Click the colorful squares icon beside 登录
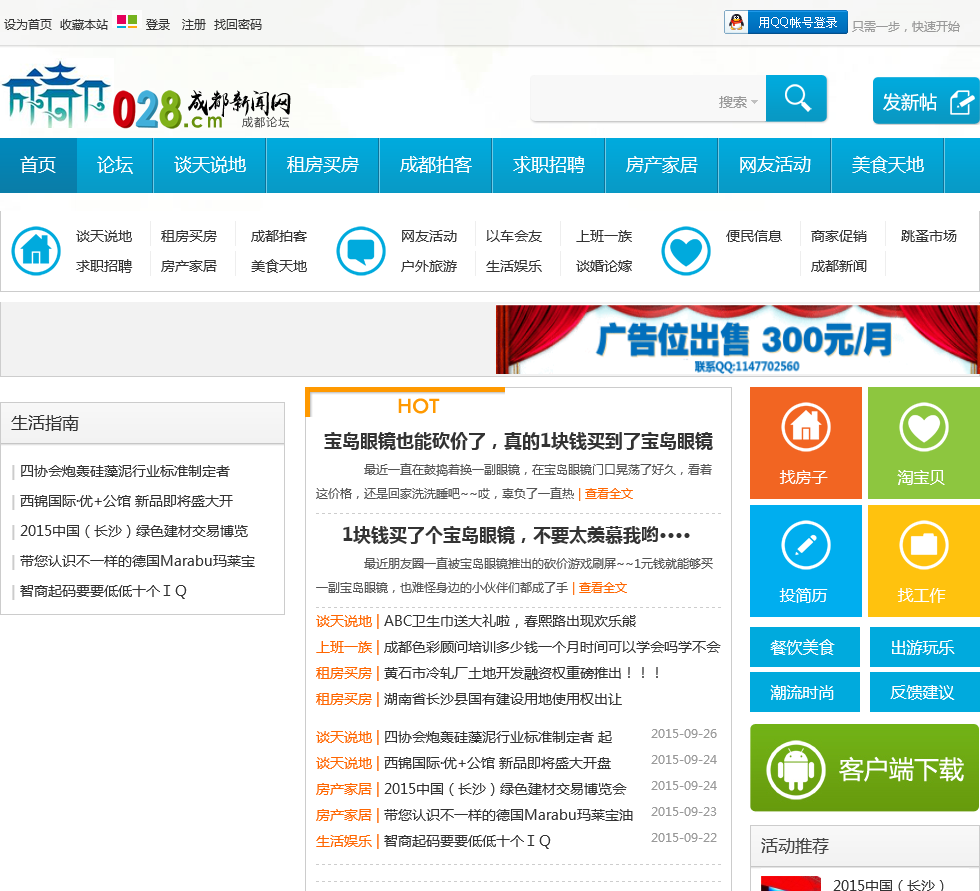The height and width of the screenshot is (891, 980). 127,22
